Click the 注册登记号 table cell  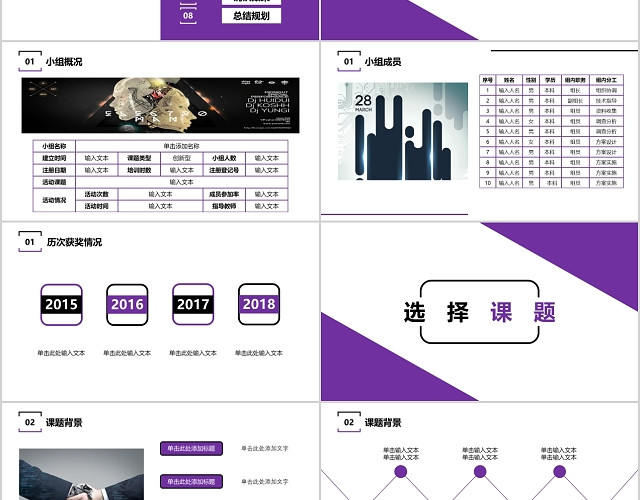click(224, 170)
